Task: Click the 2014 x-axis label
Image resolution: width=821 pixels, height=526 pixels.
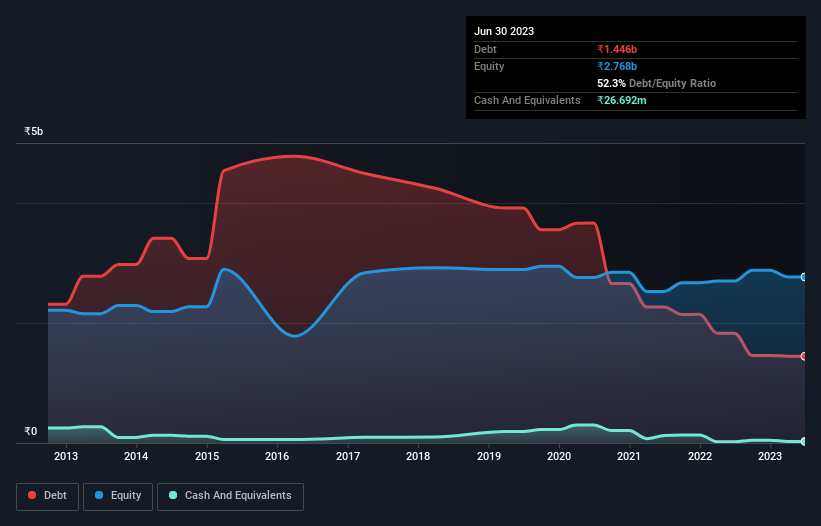Action: (136, 456)
